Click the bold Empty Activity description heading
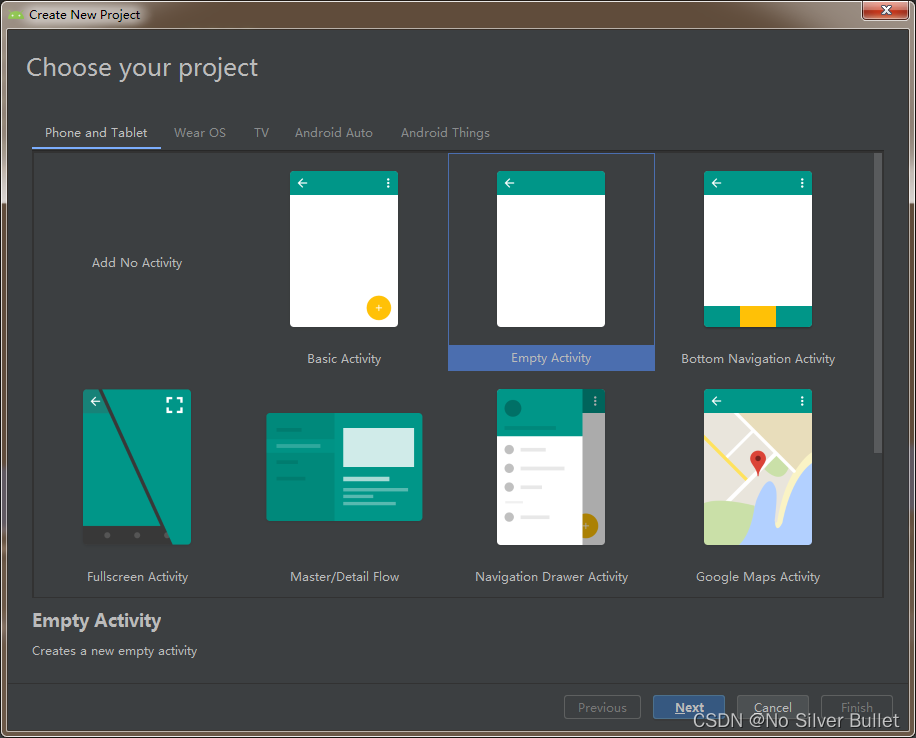916x738 pixels. click(x=96, y=621)
